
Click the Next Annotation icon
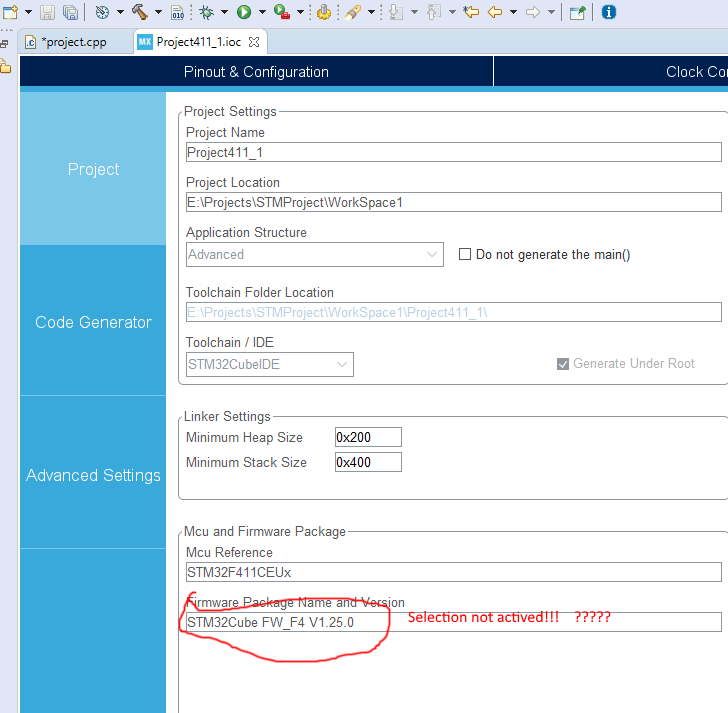pyautogui.click(x=396, y=12)
